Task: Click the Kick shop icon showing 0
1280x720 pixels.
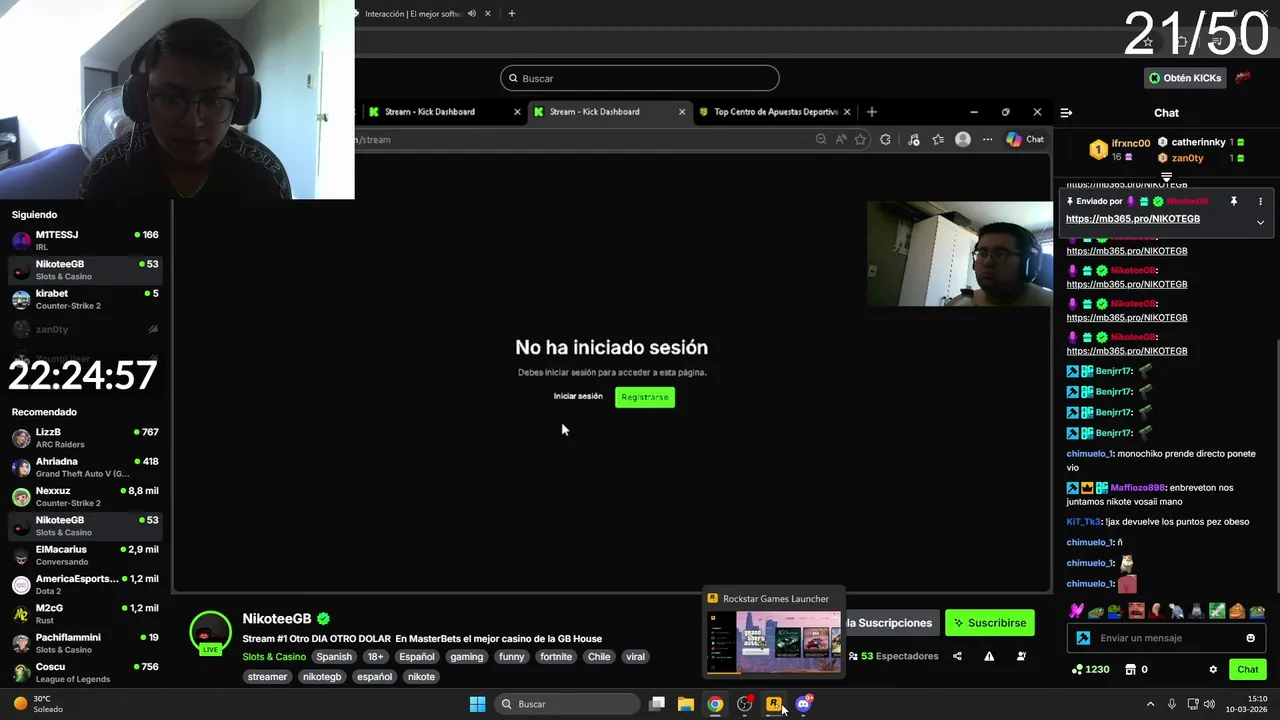Action: click(1136, 669)
